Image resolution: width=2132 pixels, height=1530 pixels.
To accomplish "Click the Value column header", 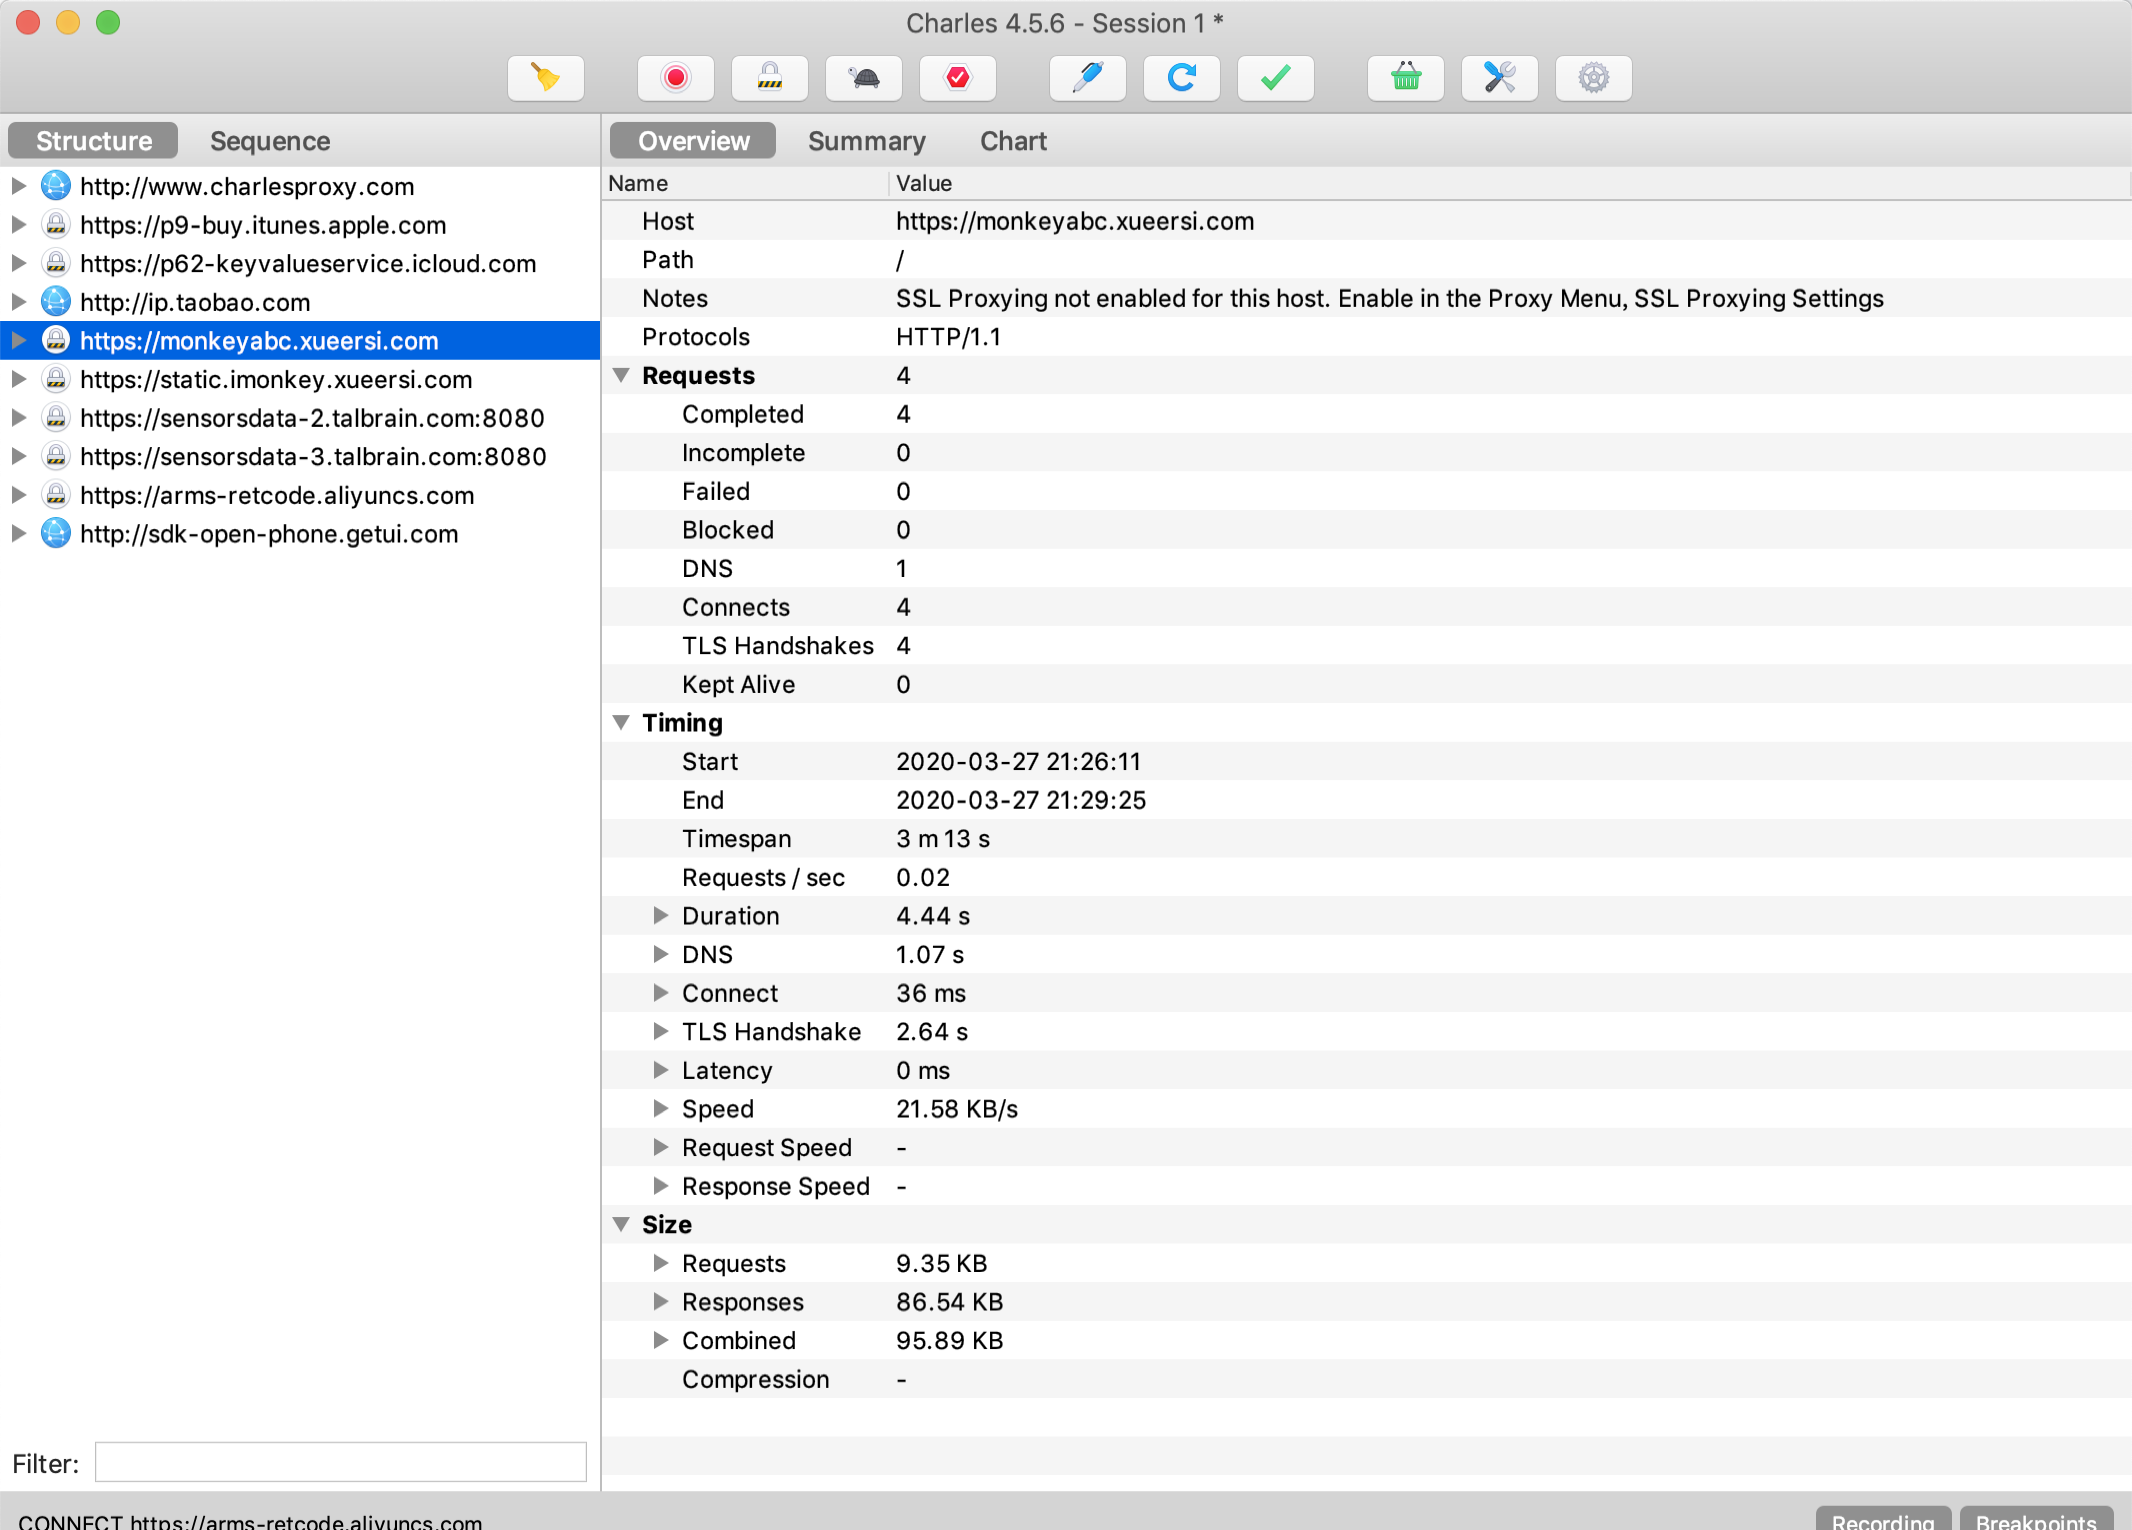I will click(1509, 183).
